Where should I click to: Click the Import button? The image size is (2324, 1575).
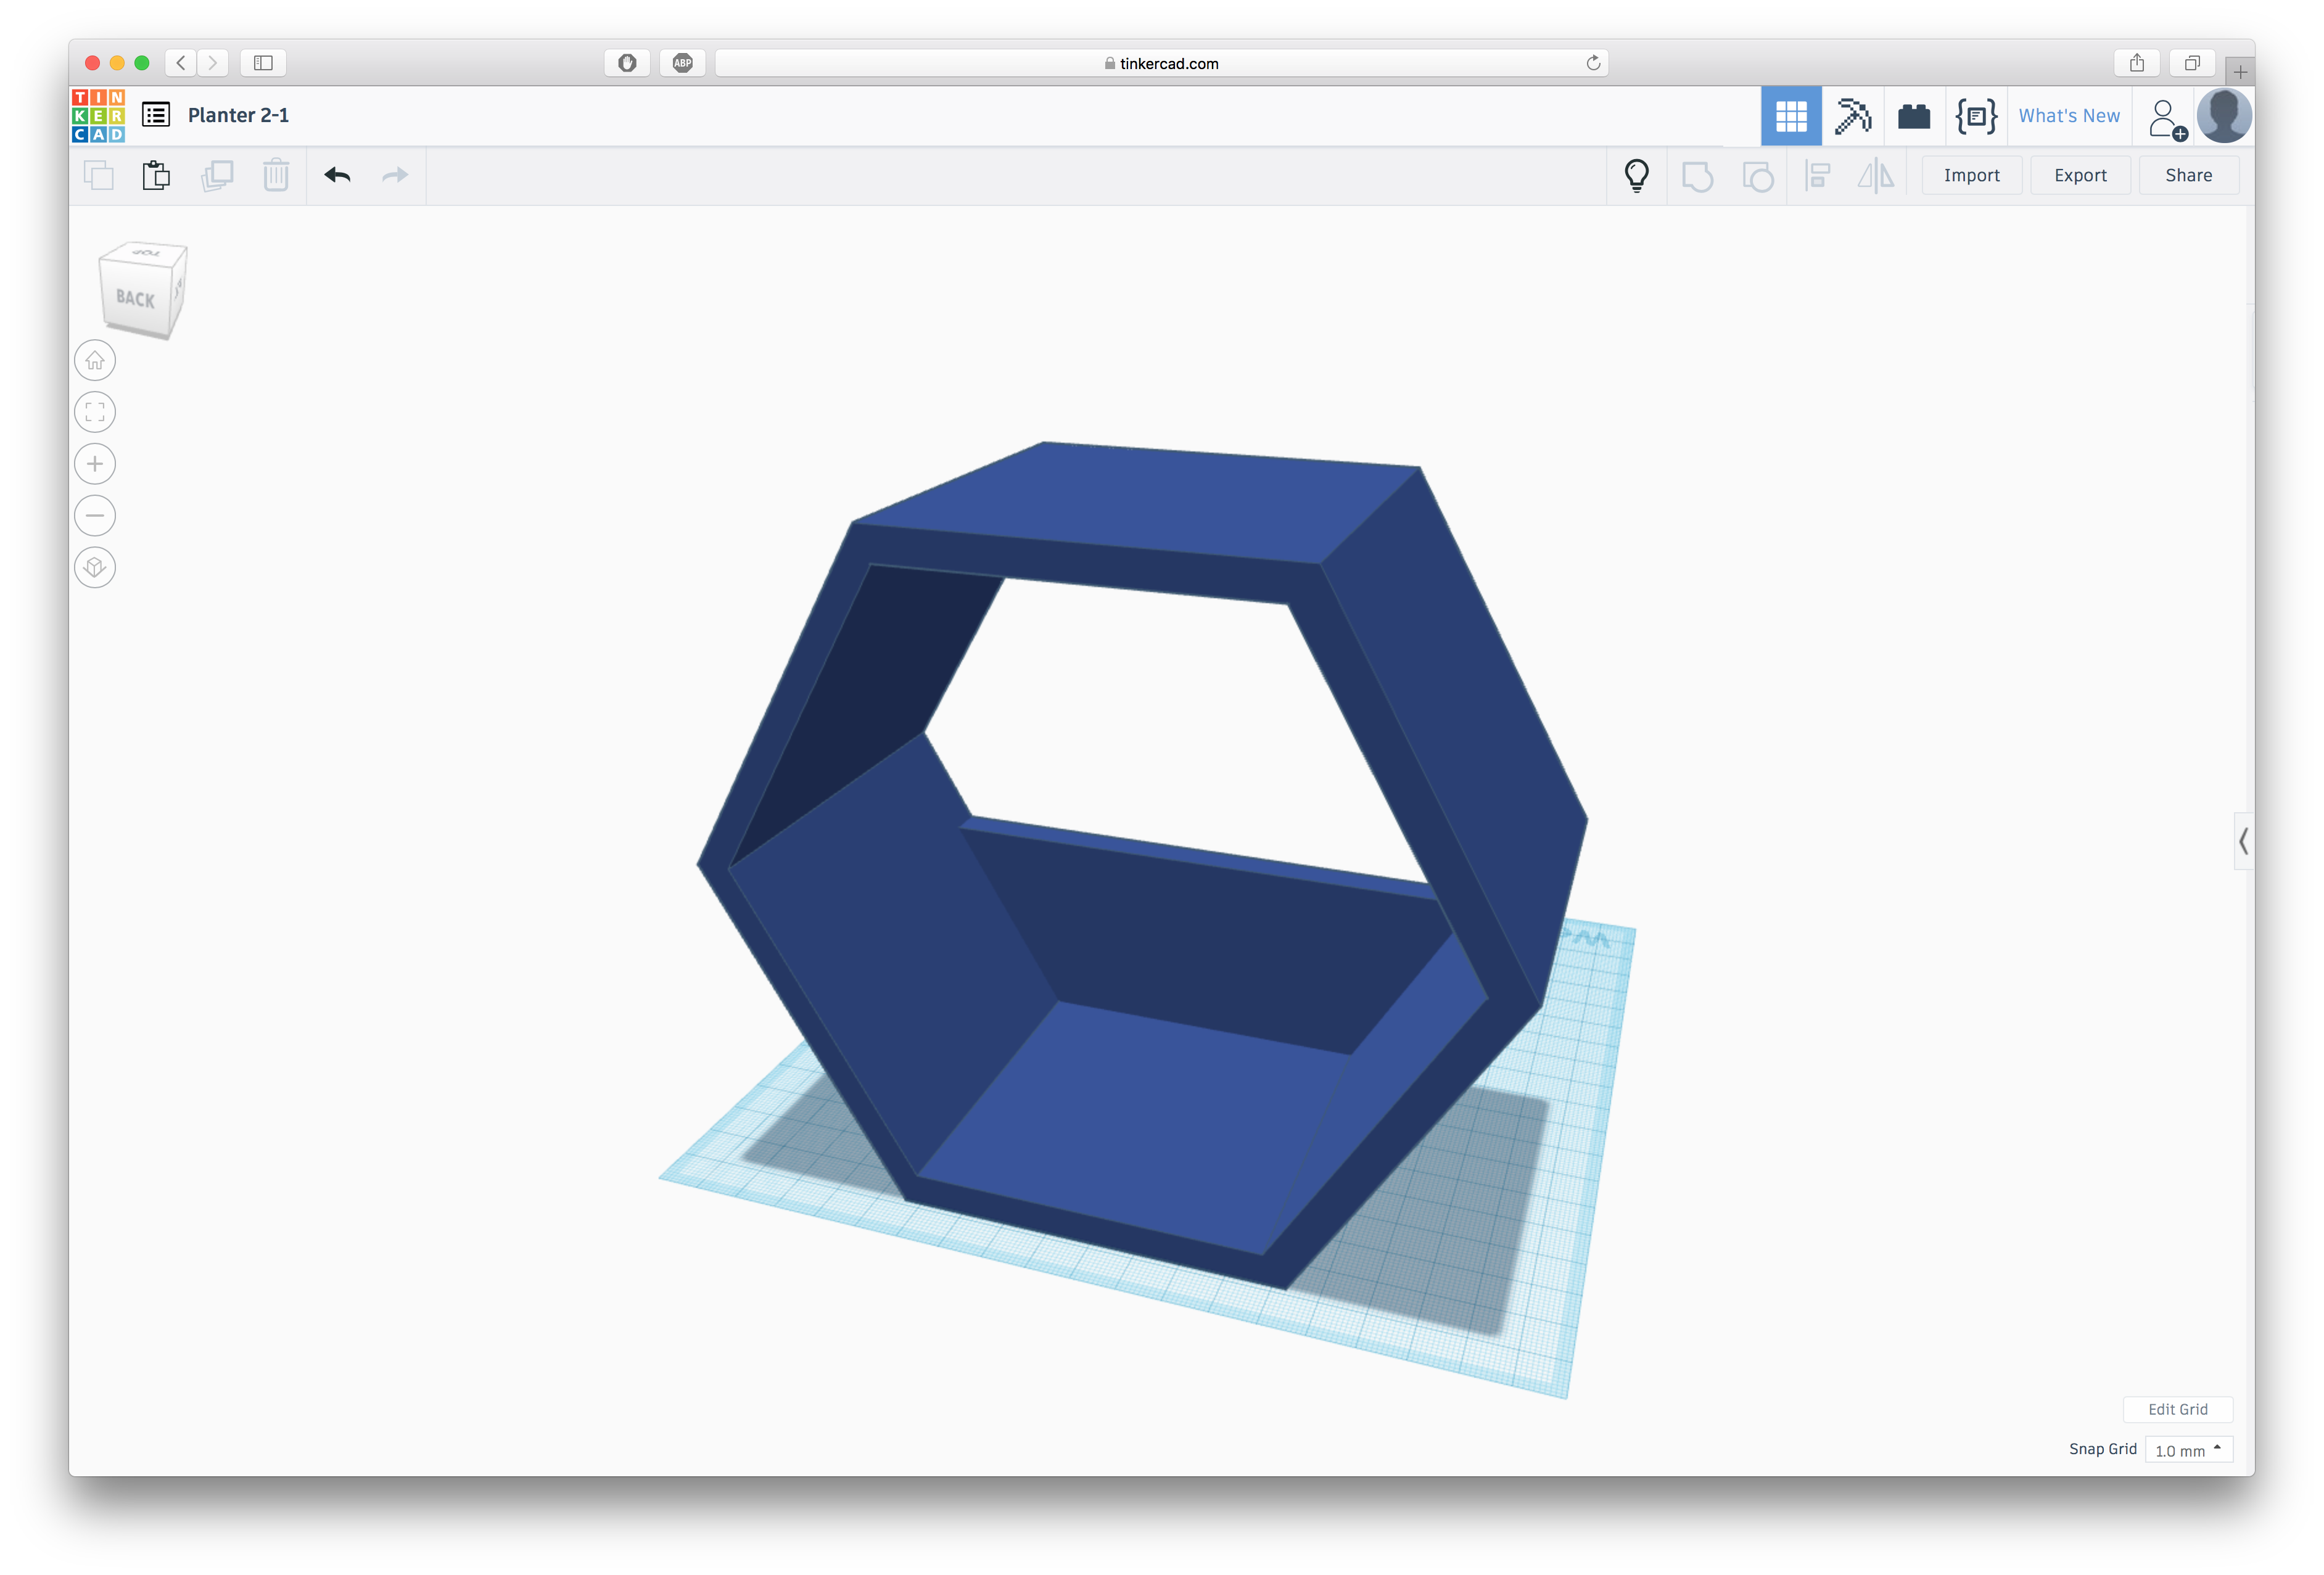(1971, 175)
